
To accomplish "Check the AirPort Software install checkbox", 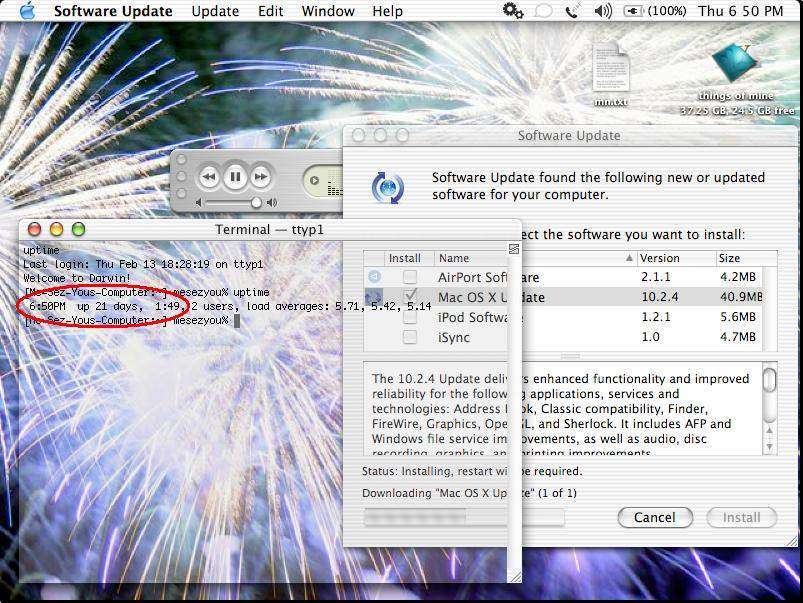I will pyautogui.click(x=410, y=277).
